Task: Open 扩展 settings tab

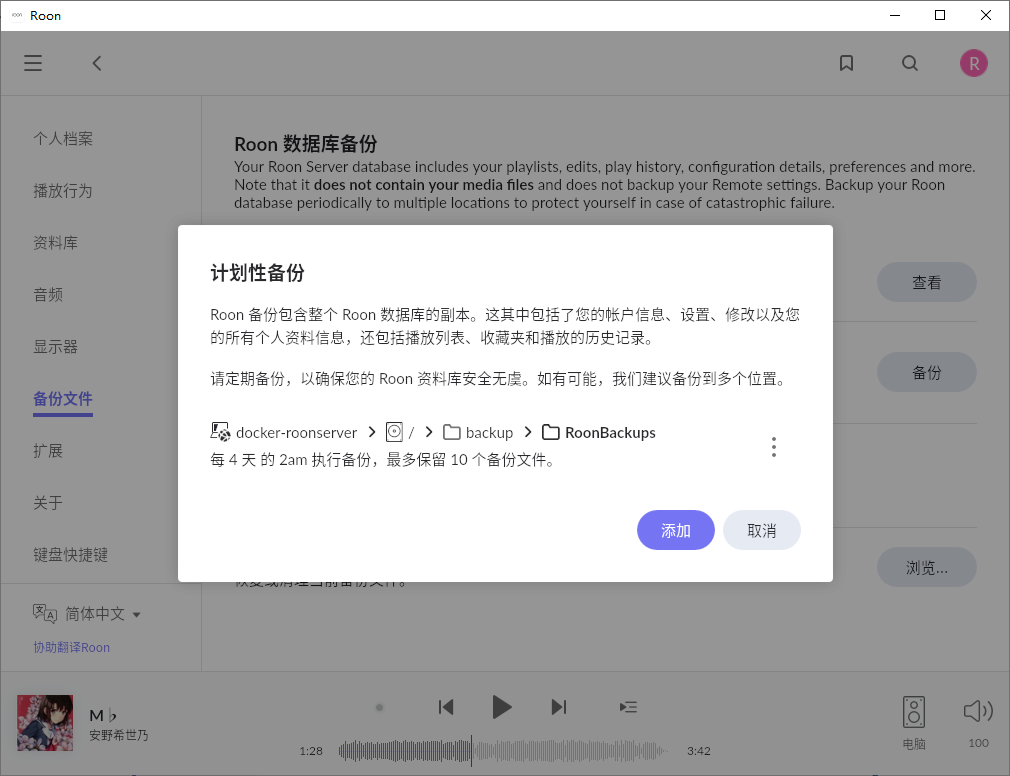Action: click(x=48, y=451)
